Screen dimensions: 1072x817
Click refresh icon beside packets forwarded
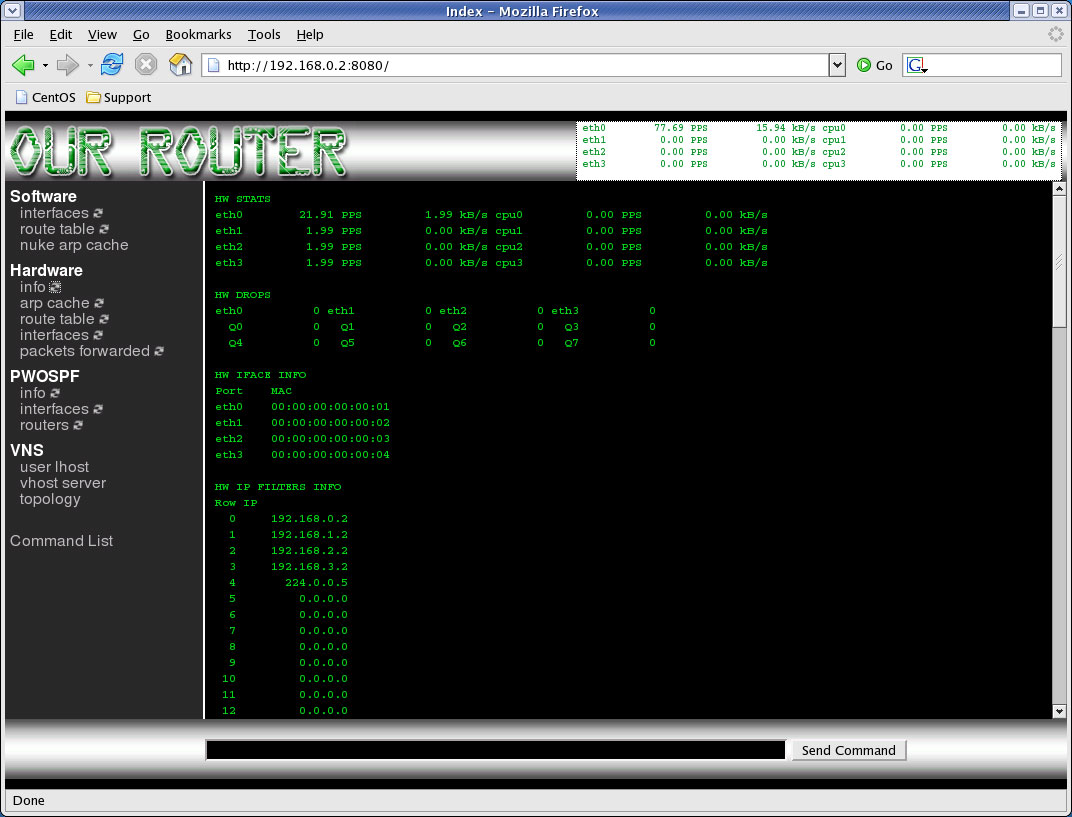[x=159, y=351]
